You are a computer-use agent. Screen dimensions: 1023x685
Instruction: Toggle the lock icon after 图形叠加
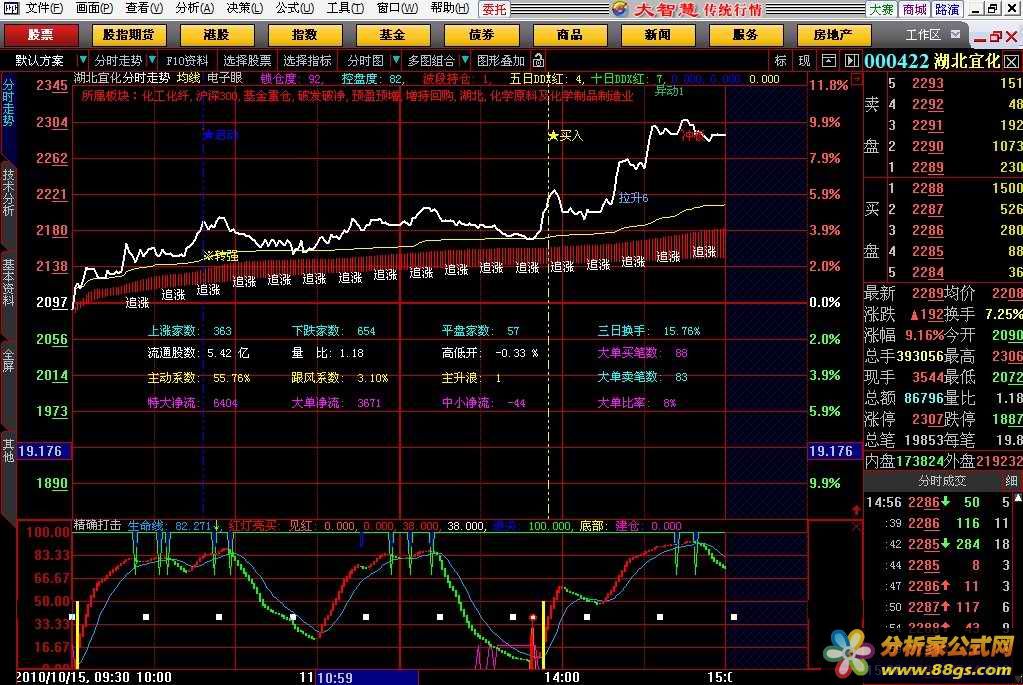[x=538, y=61]
